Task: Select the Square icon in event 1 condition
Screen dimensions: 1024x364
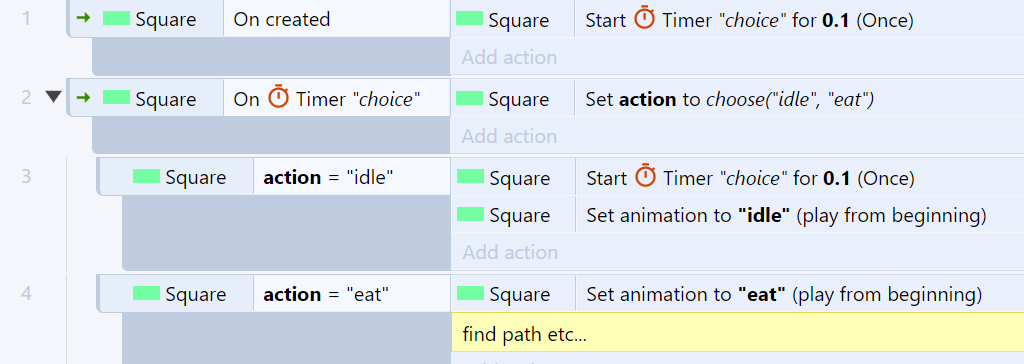Action: tap(116, 18)
